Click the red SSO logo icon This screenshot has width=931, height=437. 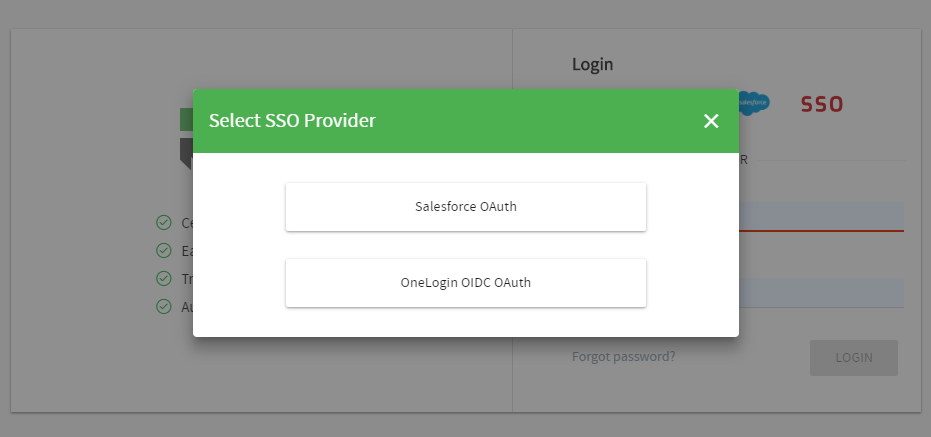click(x=822, y=103)
